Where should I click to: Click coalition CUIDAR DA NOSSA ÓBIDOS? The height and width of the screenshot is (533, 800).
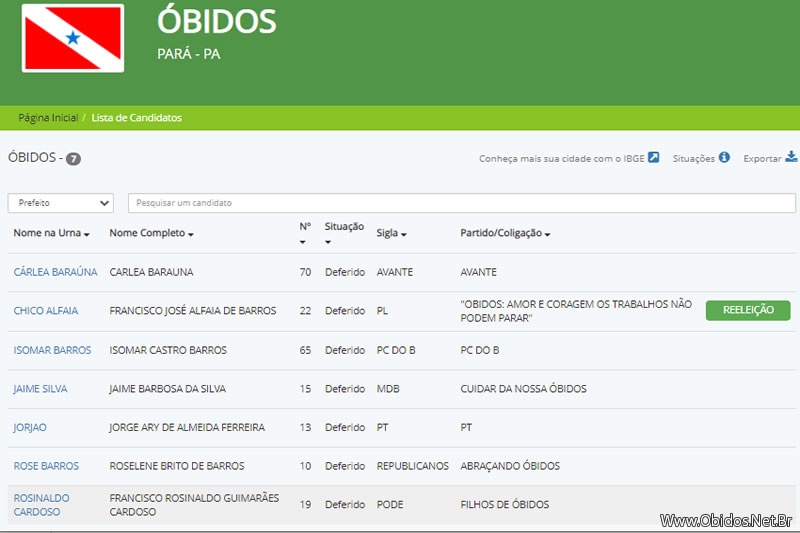coord(523,389)
